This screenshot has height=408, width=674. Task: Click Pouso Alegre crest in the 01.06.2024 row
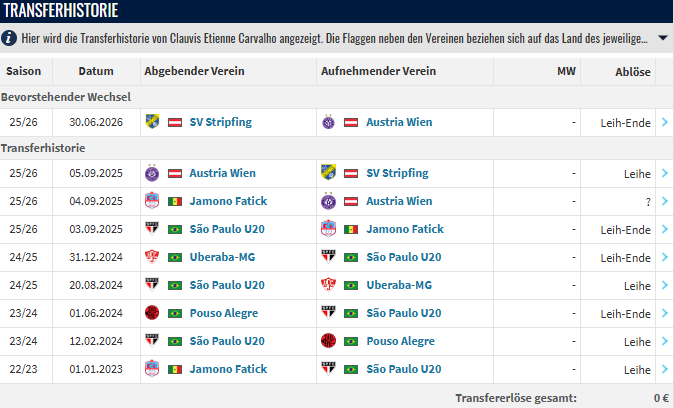[152, 313]
